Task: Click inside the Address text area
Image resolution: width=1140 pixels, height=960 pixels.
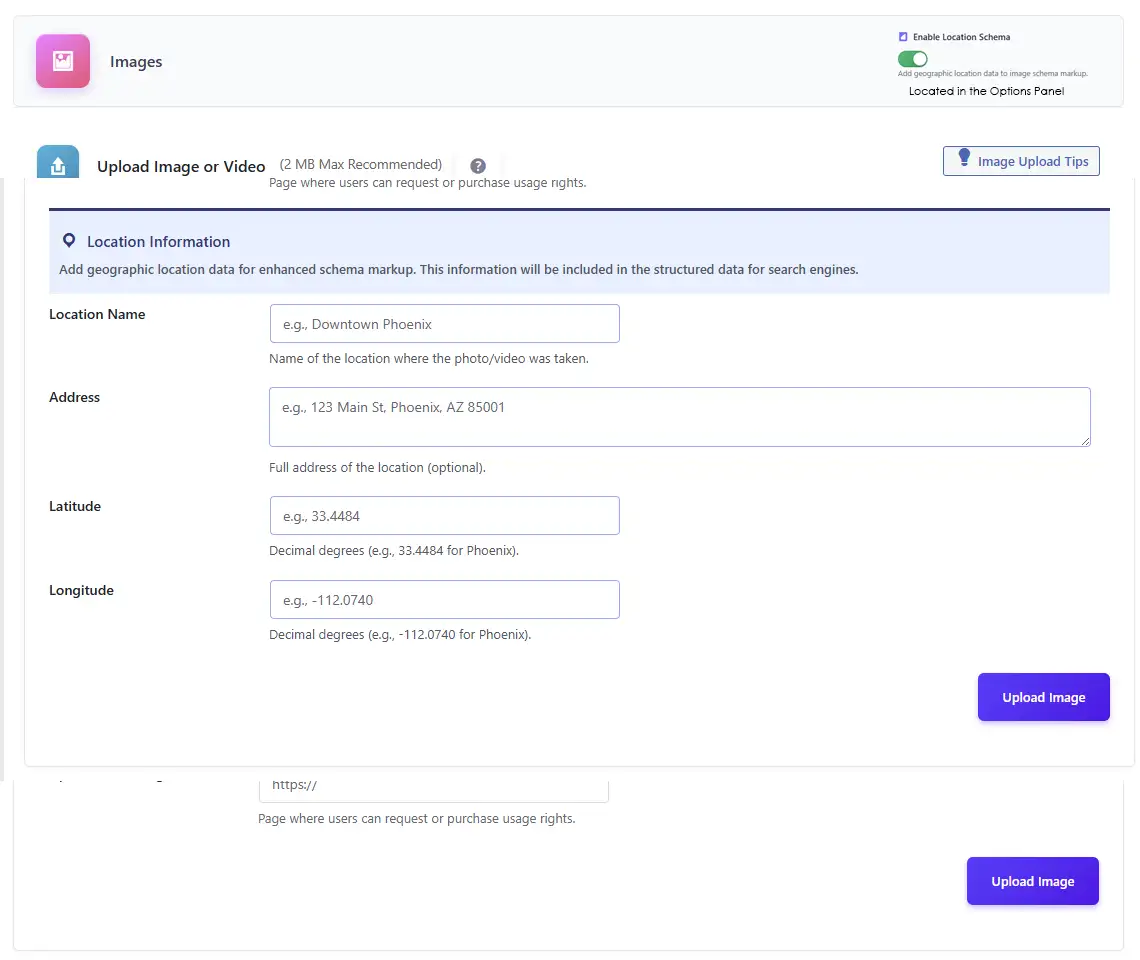Action: [679, 417]
